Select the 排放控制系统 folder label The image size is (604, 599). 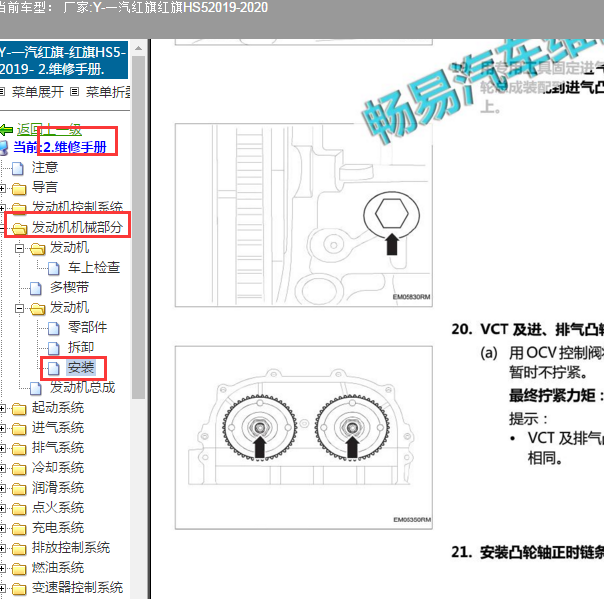coord(71,548)
